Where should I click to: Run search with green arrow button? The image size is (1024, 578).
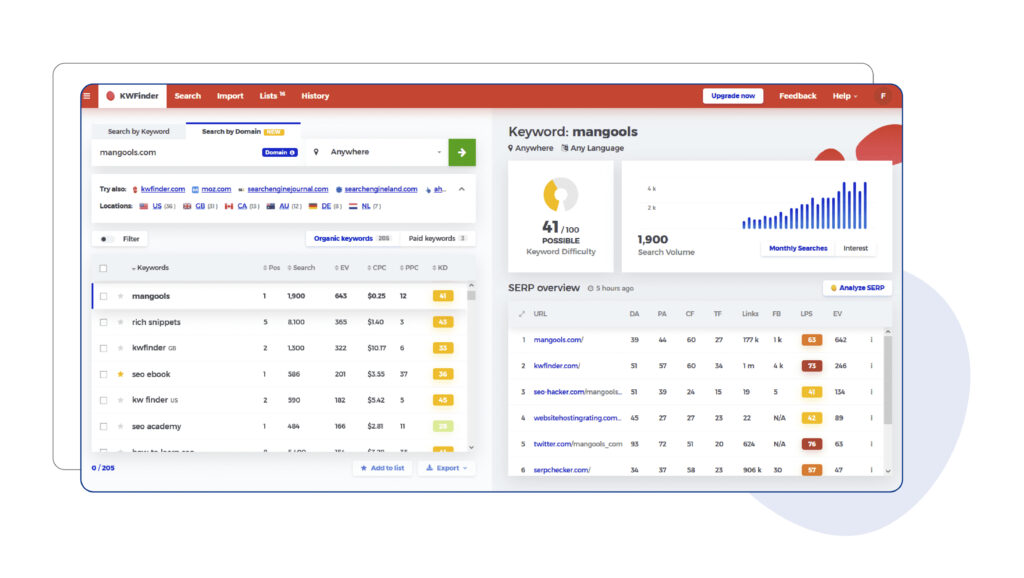(x=462, y=152)
